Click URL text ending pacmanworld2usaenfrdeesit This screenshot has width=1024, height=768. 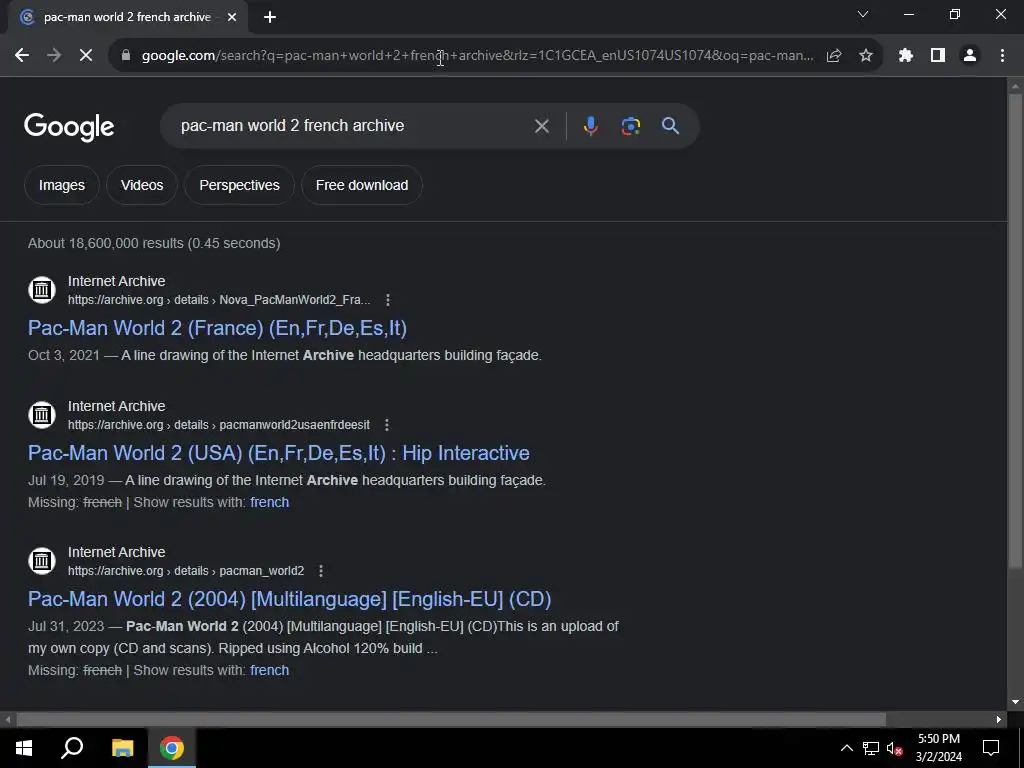click(x=219, y=425)
